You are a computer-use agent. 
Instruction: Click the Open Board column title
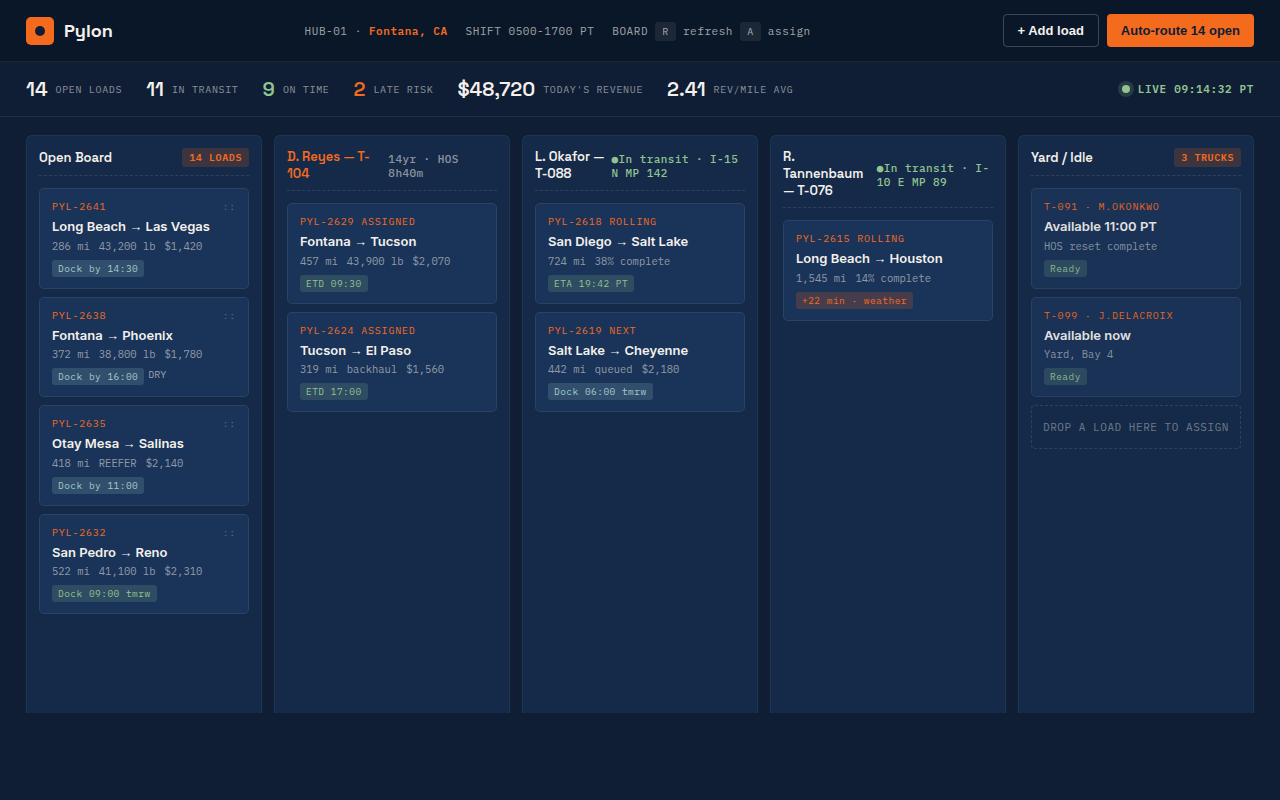click(x=75, y=157)
